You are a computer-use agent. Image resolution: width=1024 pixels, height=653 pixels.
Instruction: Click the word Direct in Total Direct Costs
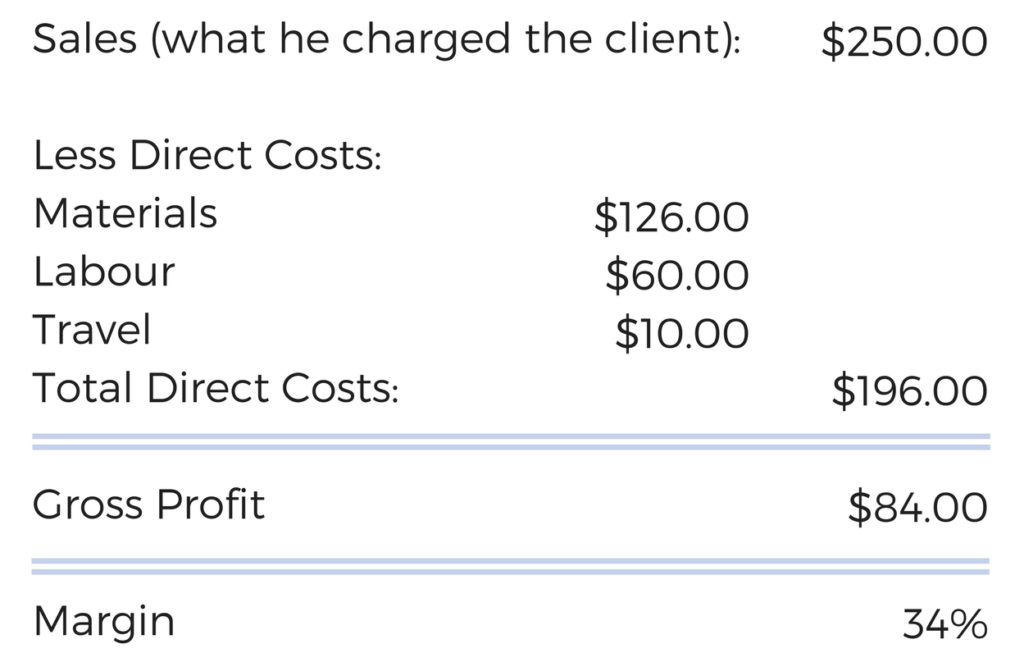point(207,388)
